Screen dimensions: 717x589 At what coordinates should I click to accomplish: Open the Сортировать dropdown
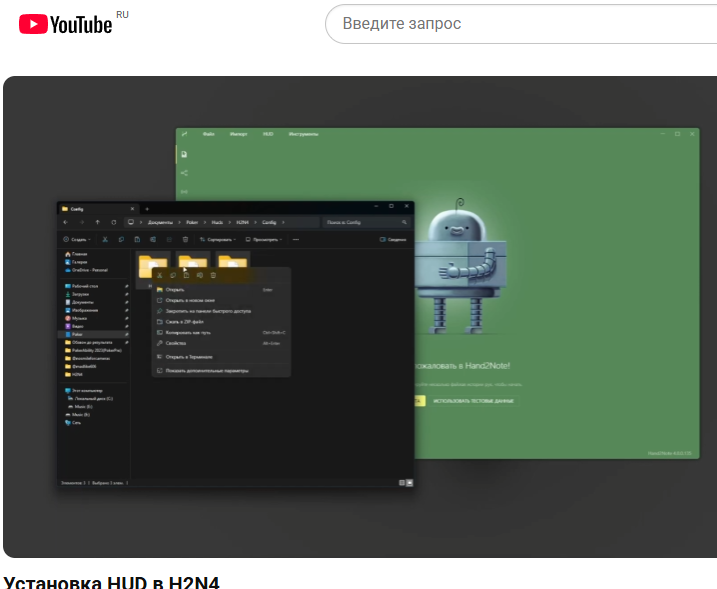coord(218,239)
